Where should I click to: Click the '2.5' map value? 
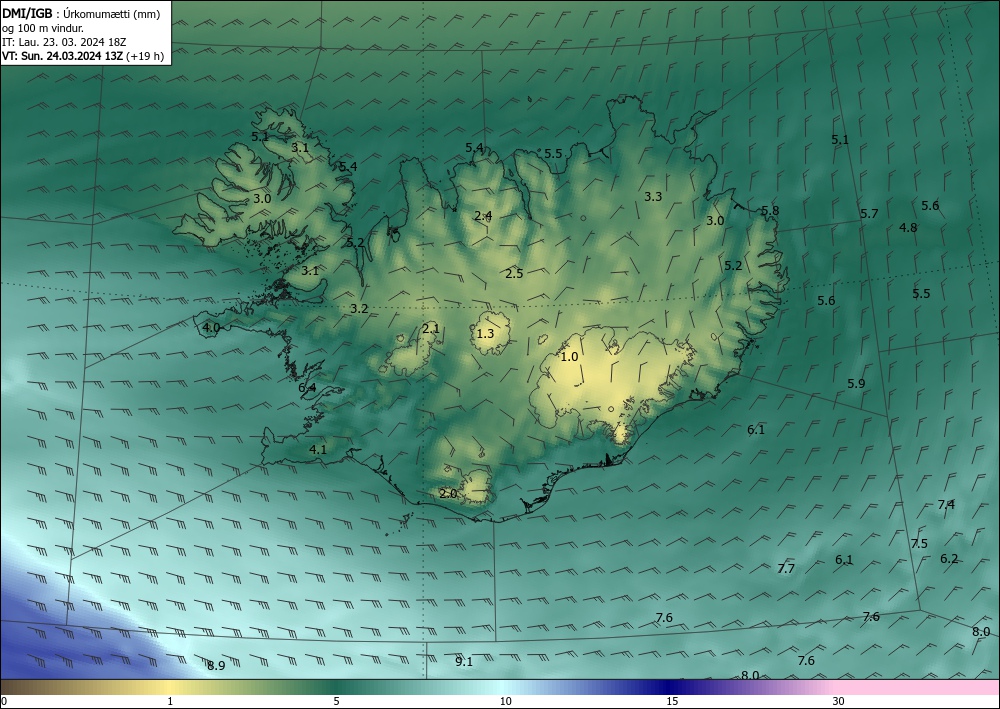[514, 274]
